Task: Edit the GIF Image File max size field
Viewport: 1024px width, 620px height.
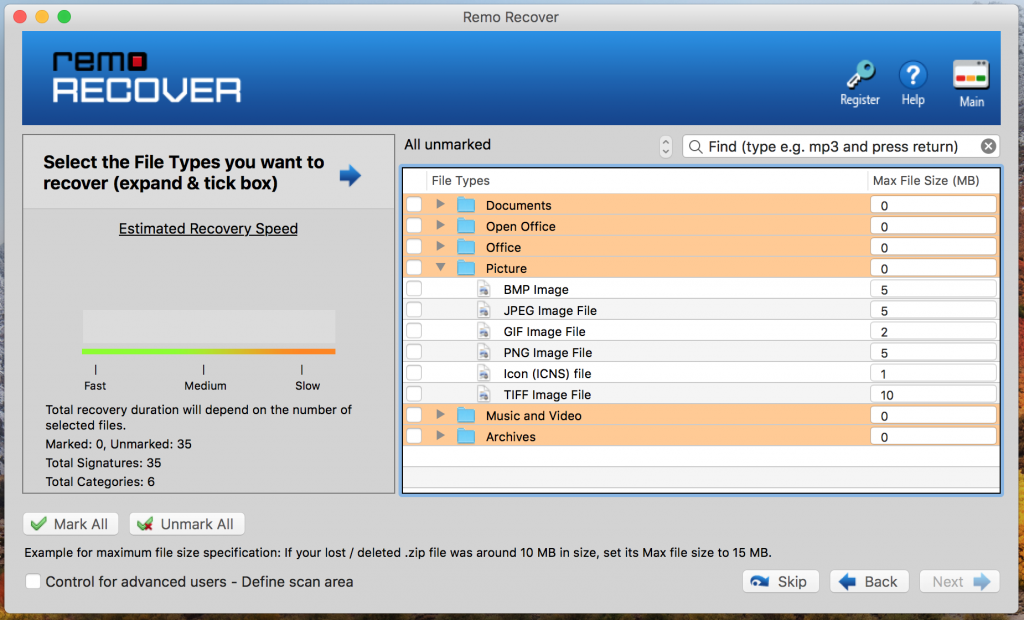Action: click(933, 331)
